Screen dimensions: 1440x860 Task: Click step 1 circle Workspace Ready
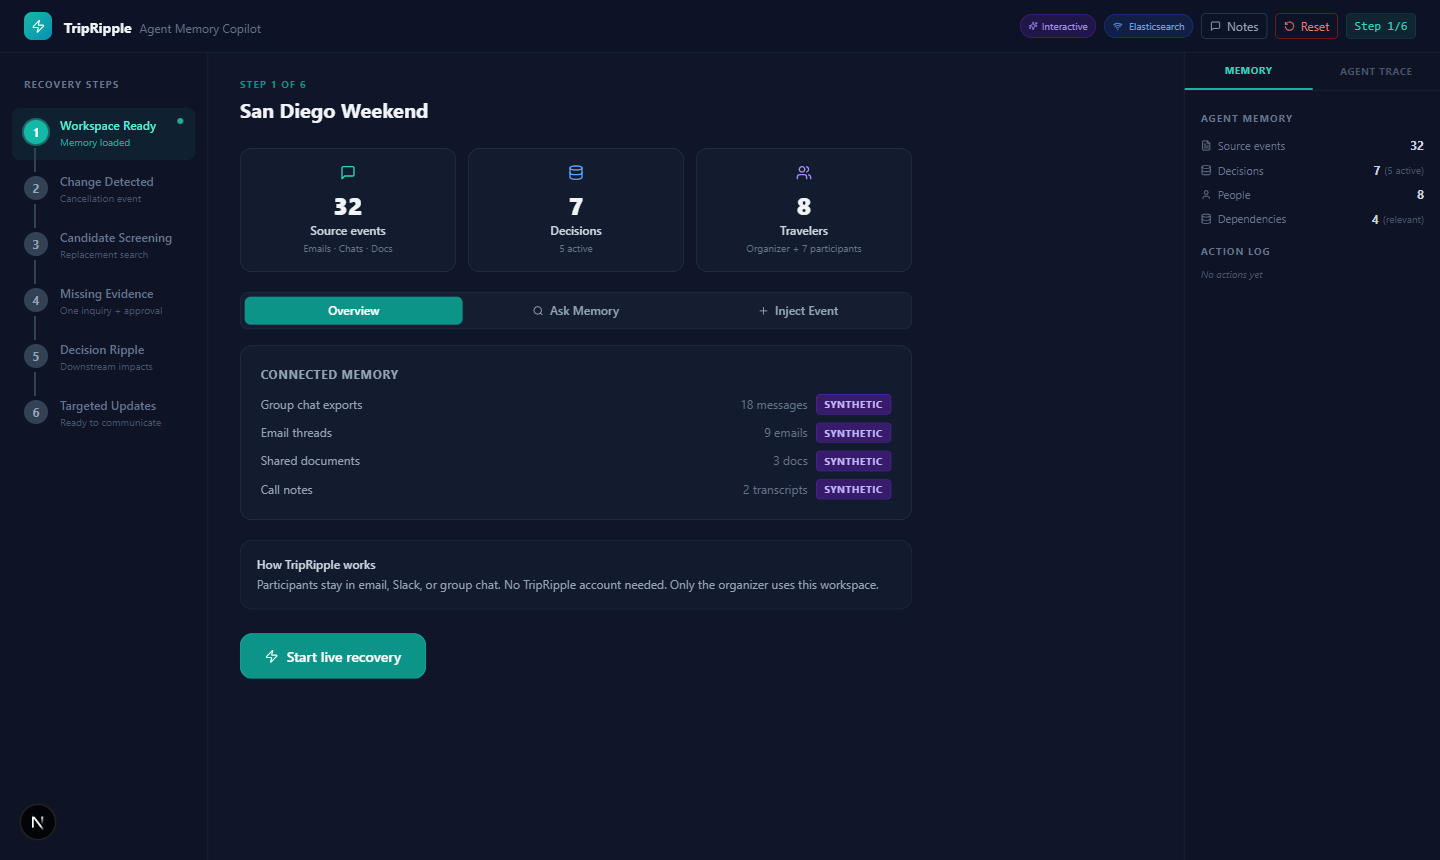(36, 132)
